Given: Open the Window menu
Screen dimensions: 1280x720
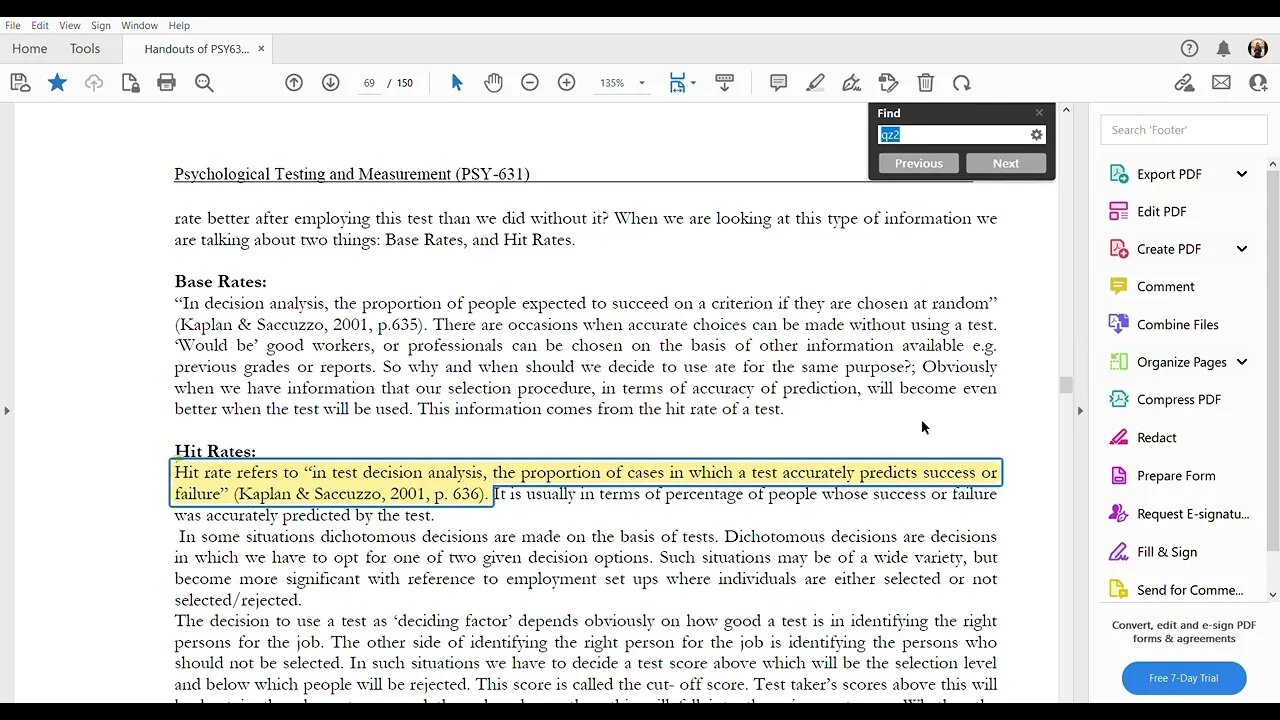Looking at the screenshot, I should pos(139,25).
